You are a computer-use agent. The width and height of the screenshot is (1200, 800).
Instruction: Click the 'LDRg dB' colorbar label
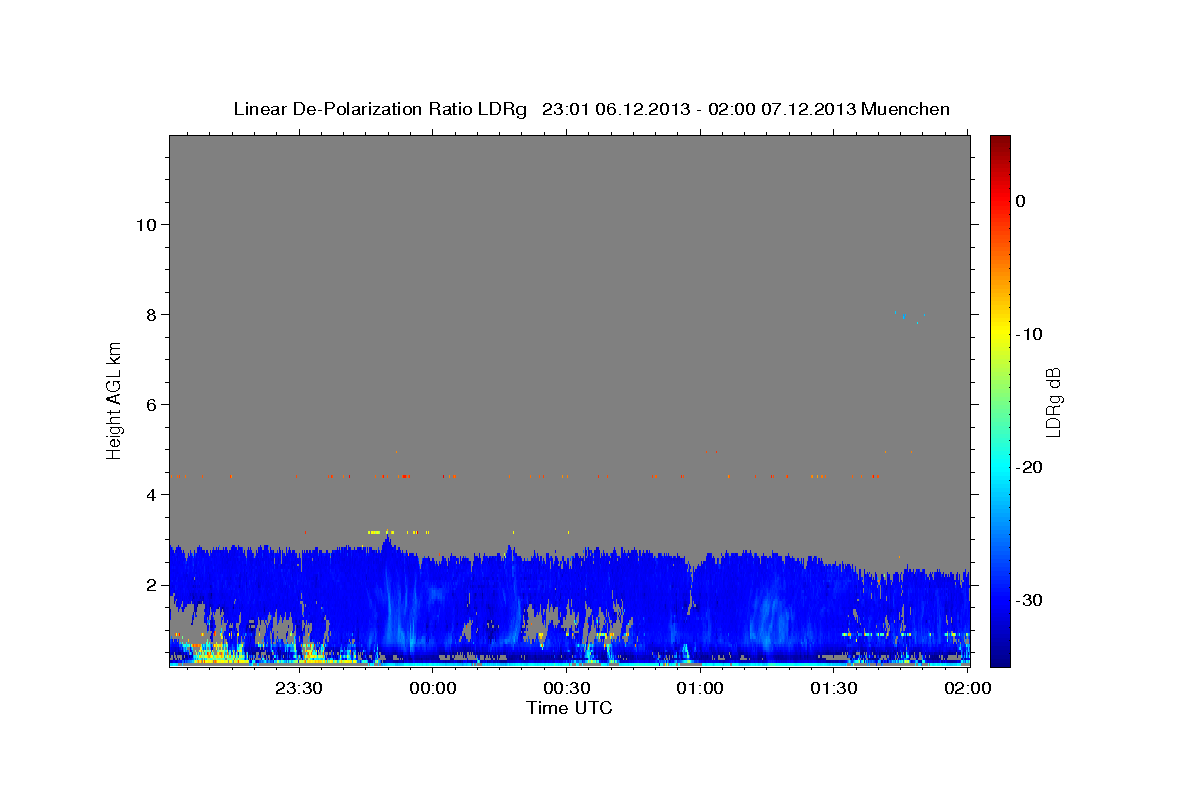(1052, 401)
